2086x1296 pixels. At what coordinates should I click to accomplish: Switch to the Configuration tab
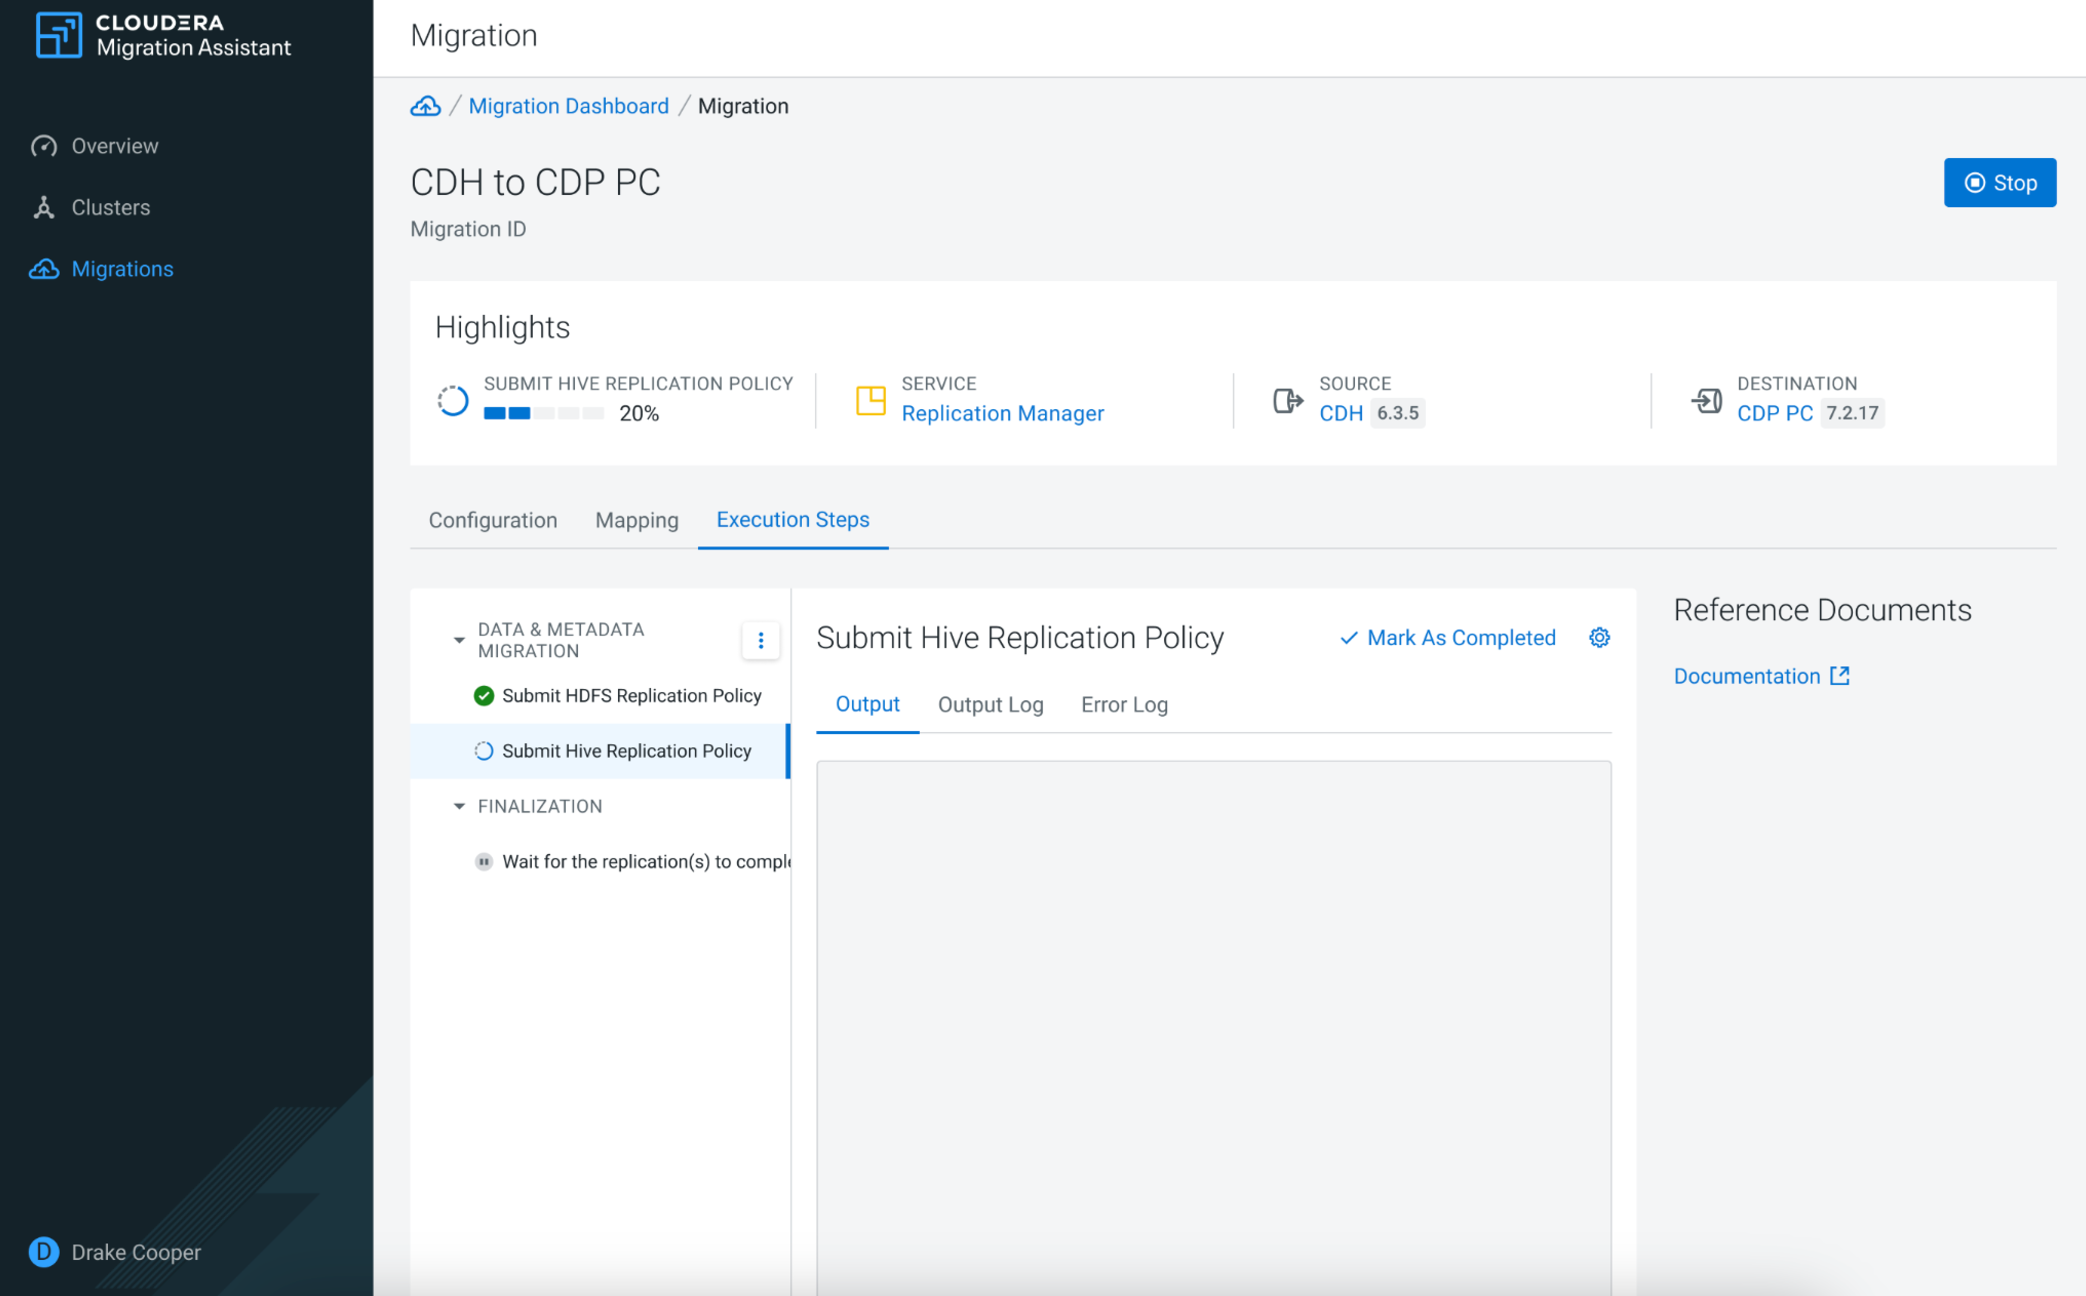(493, 520)
